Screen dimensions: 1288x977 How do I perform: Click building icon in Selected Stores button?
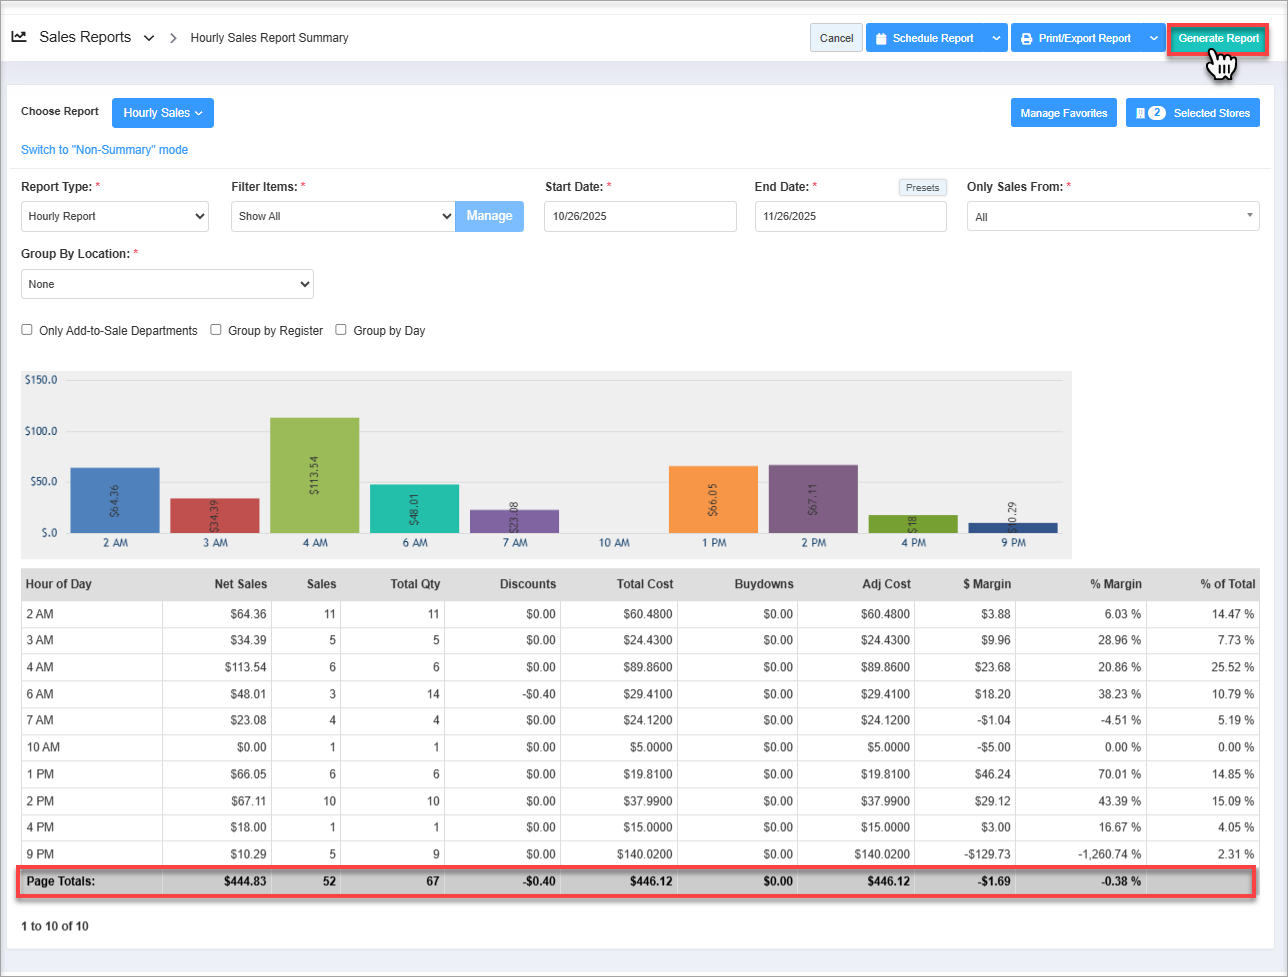click(x=1140, y=113)
